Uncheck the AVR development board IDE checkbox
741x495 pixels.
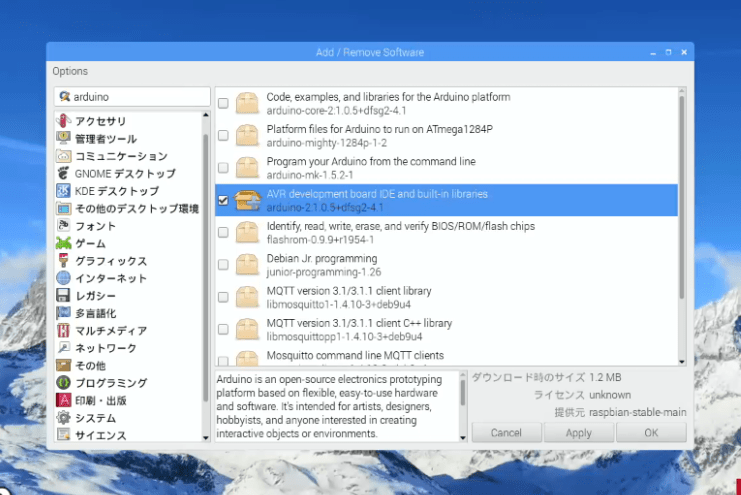223,200
